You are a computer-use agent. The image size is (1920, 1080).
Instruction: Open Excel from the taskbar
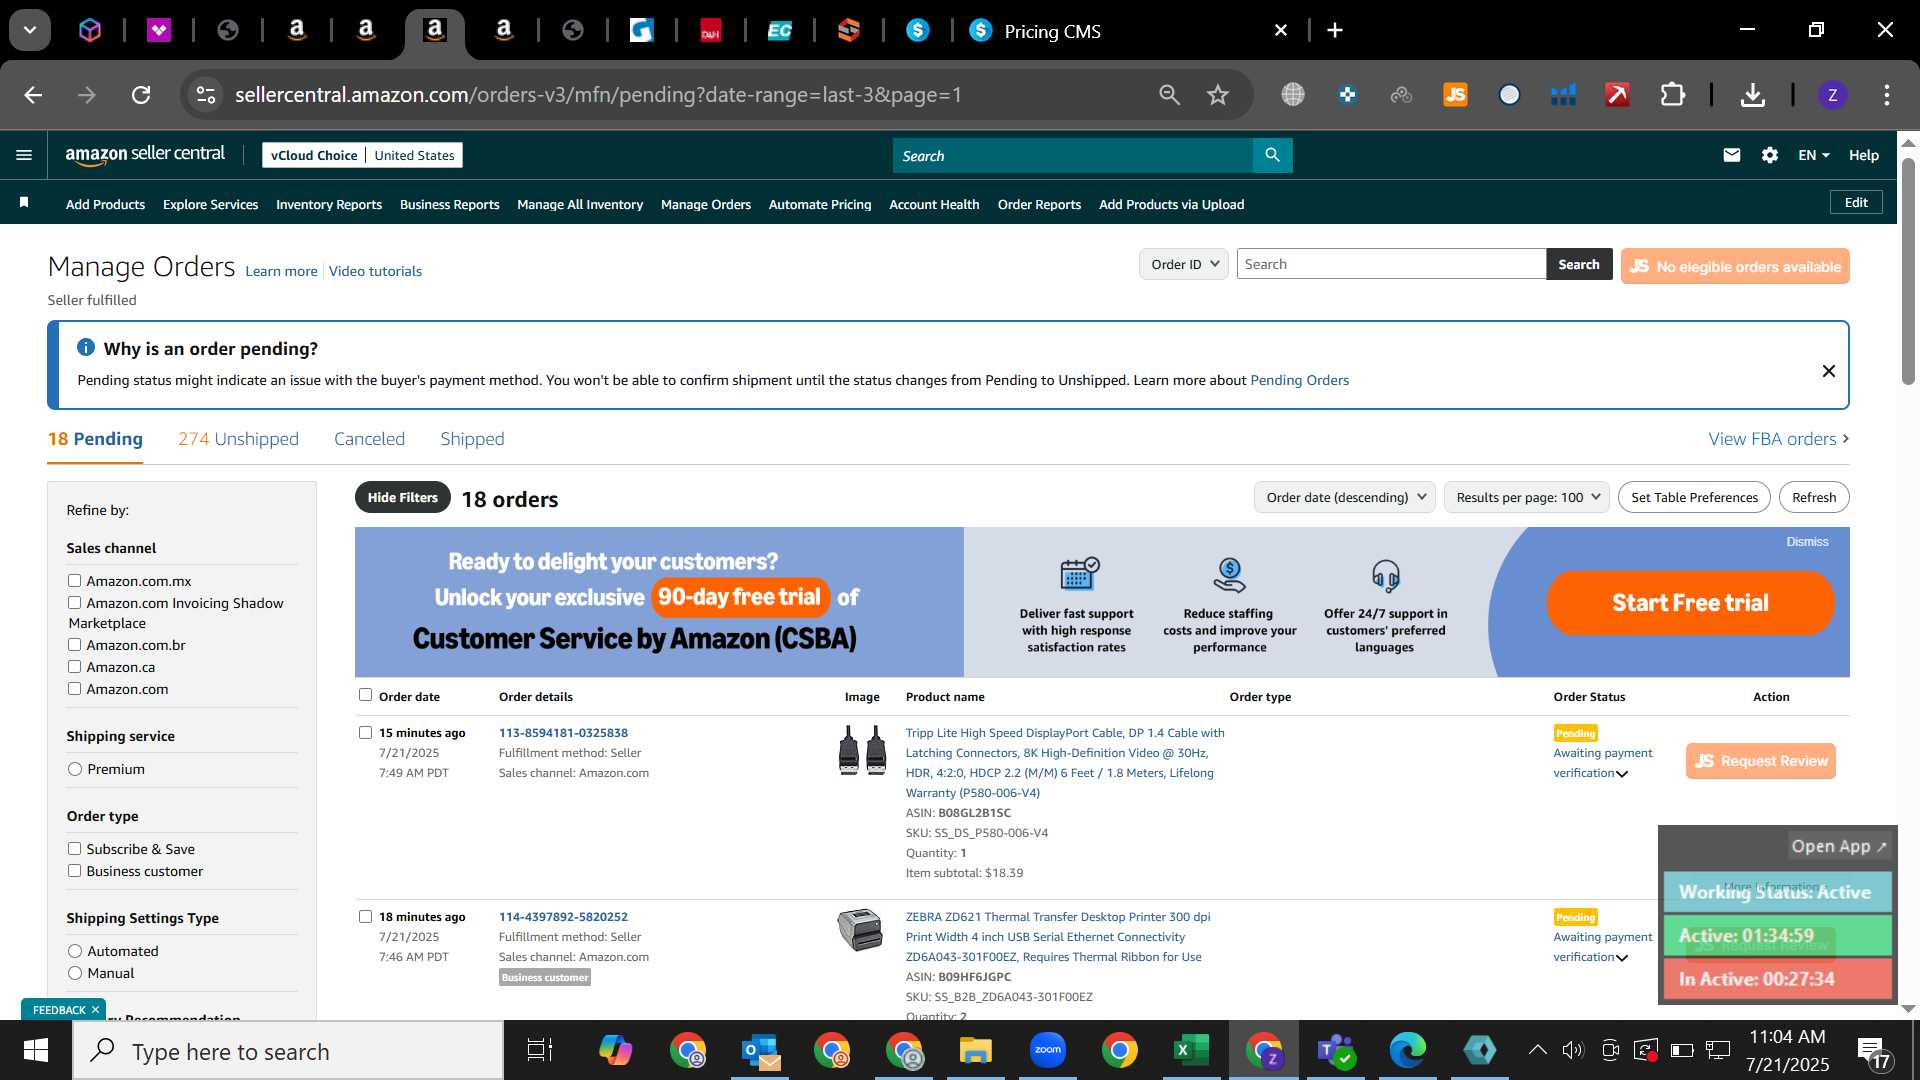1191,1050
